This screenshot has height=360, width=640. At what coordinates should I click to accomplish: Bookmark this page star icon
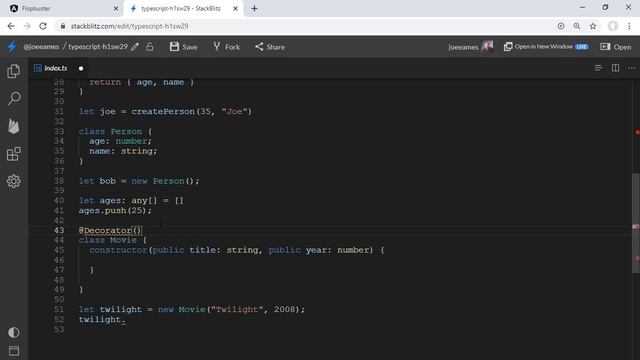[x=593, y=26]
